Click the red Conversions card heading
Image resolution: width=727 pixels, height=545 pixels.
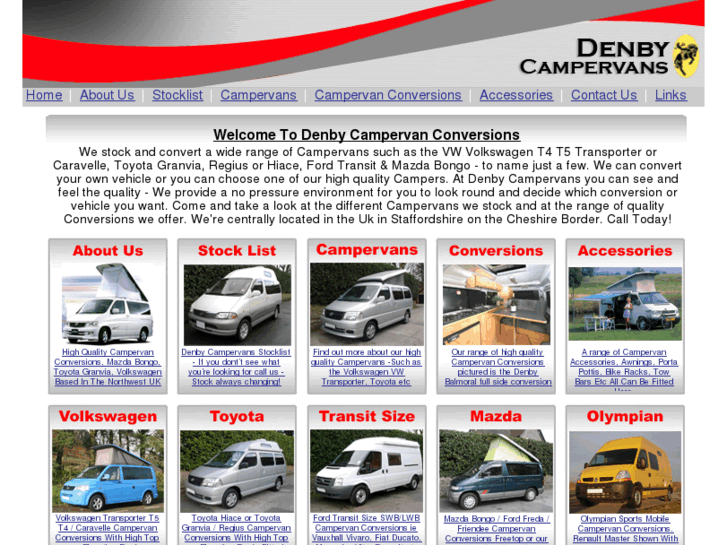pyautogui.click(x=496, y=251)
